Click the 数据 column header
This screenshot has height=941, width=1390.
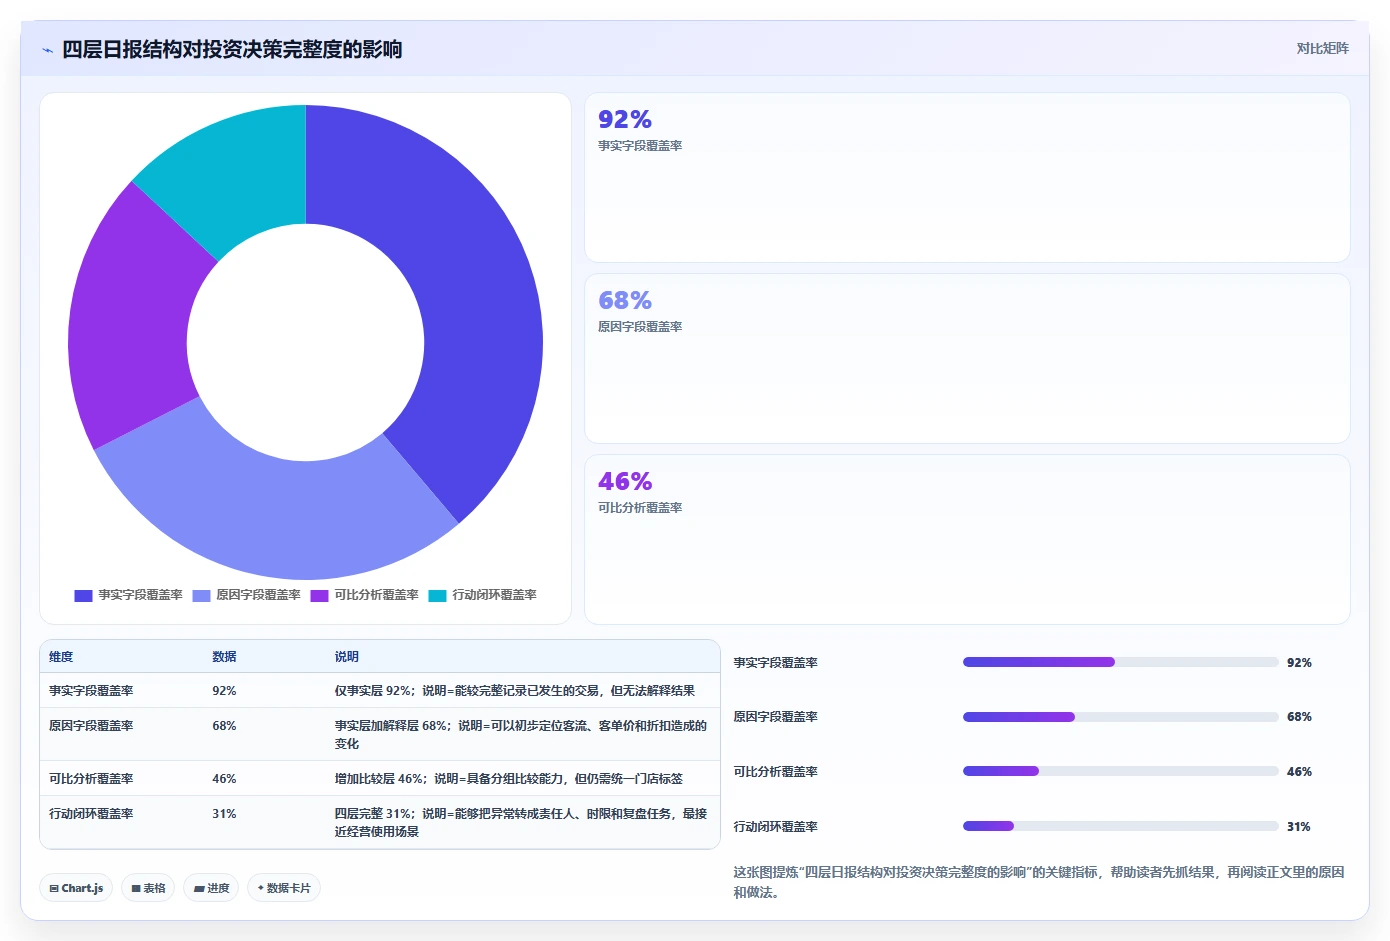pyautogui.click(x=224, y=657)
